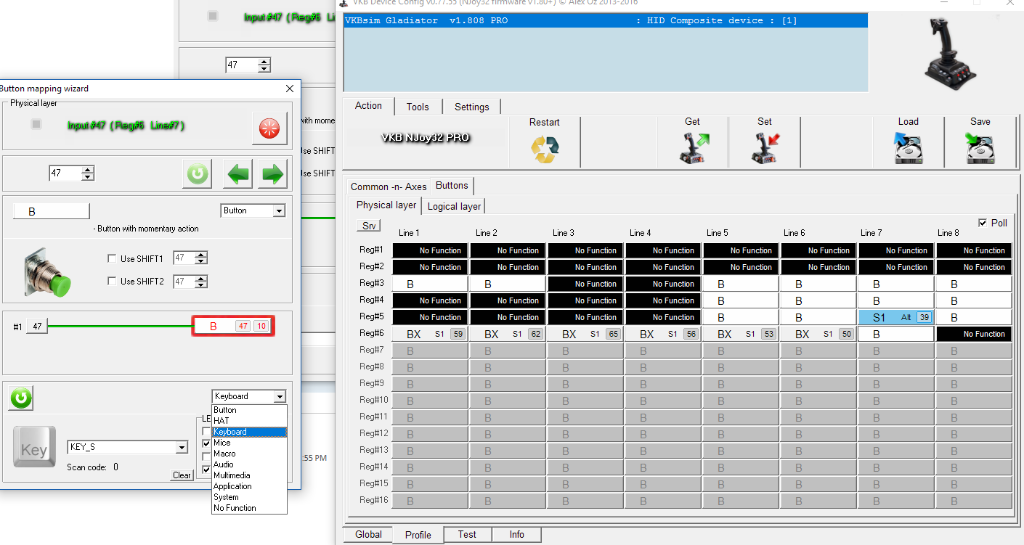Select Mice in the function type list
Image resolution: width=1024 pixels, height=545 pixels.
click(x=249, y=443)
